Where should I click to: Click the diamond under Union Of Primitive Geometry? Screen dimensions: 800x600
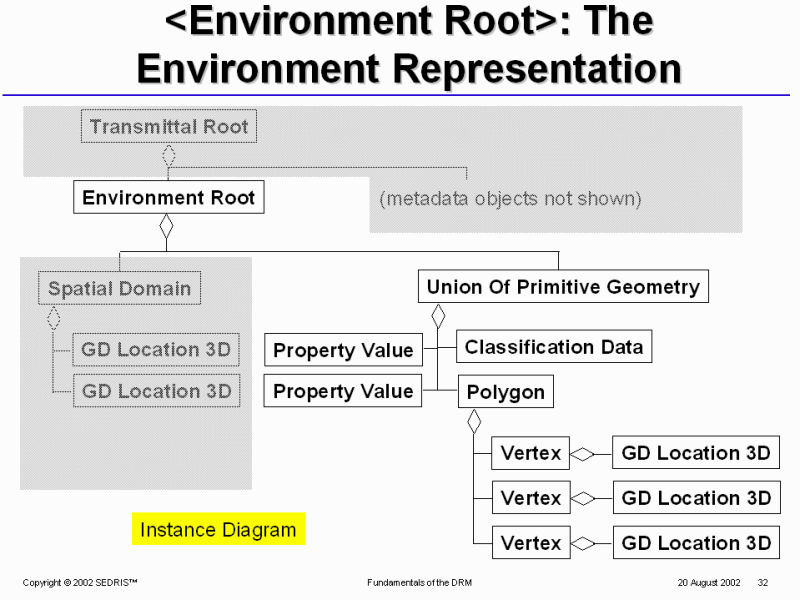[437, 317]
